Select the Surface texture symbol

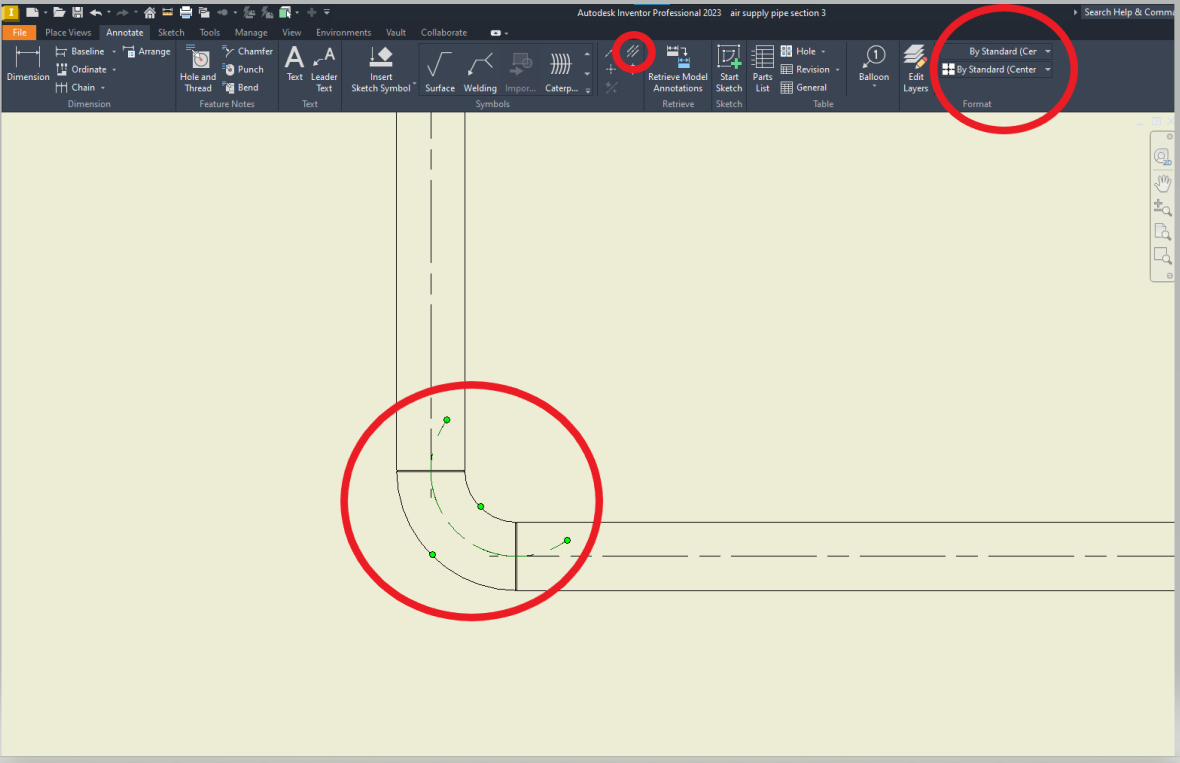[x=439, y=72]
